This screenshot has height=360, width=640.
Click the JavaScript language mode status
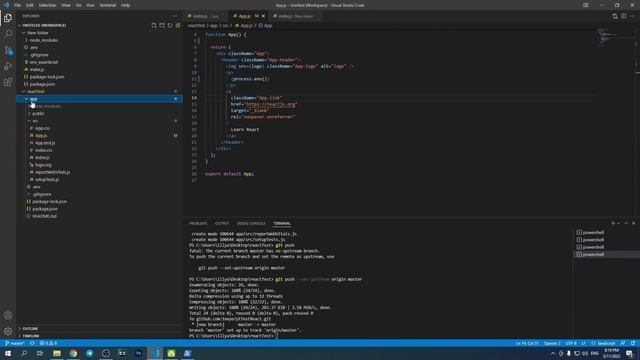pos(606,343)
